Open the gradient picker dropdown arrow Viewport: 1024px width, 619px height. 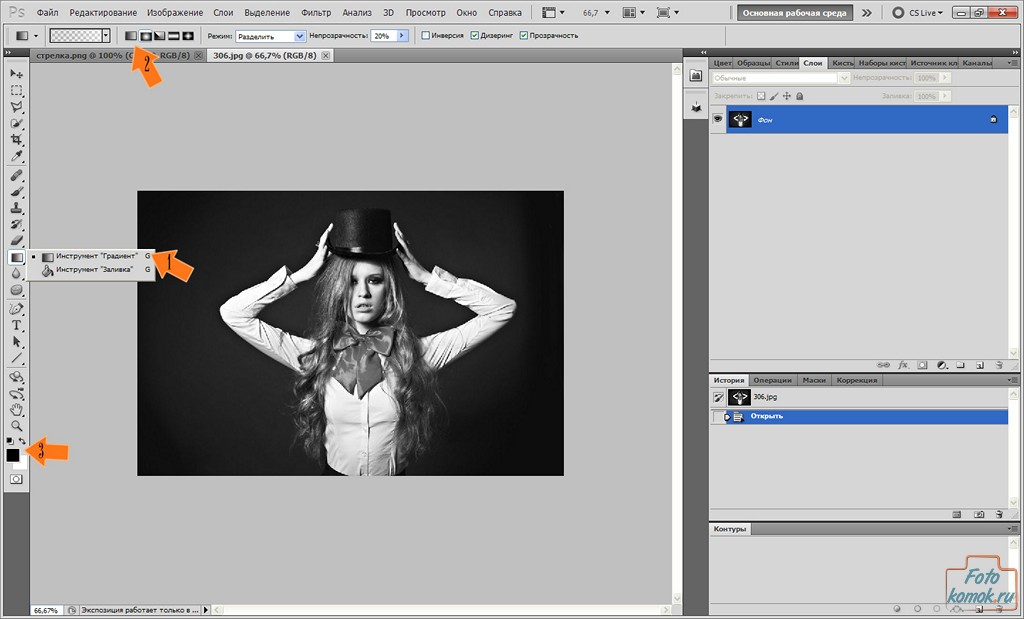(105, 36)
